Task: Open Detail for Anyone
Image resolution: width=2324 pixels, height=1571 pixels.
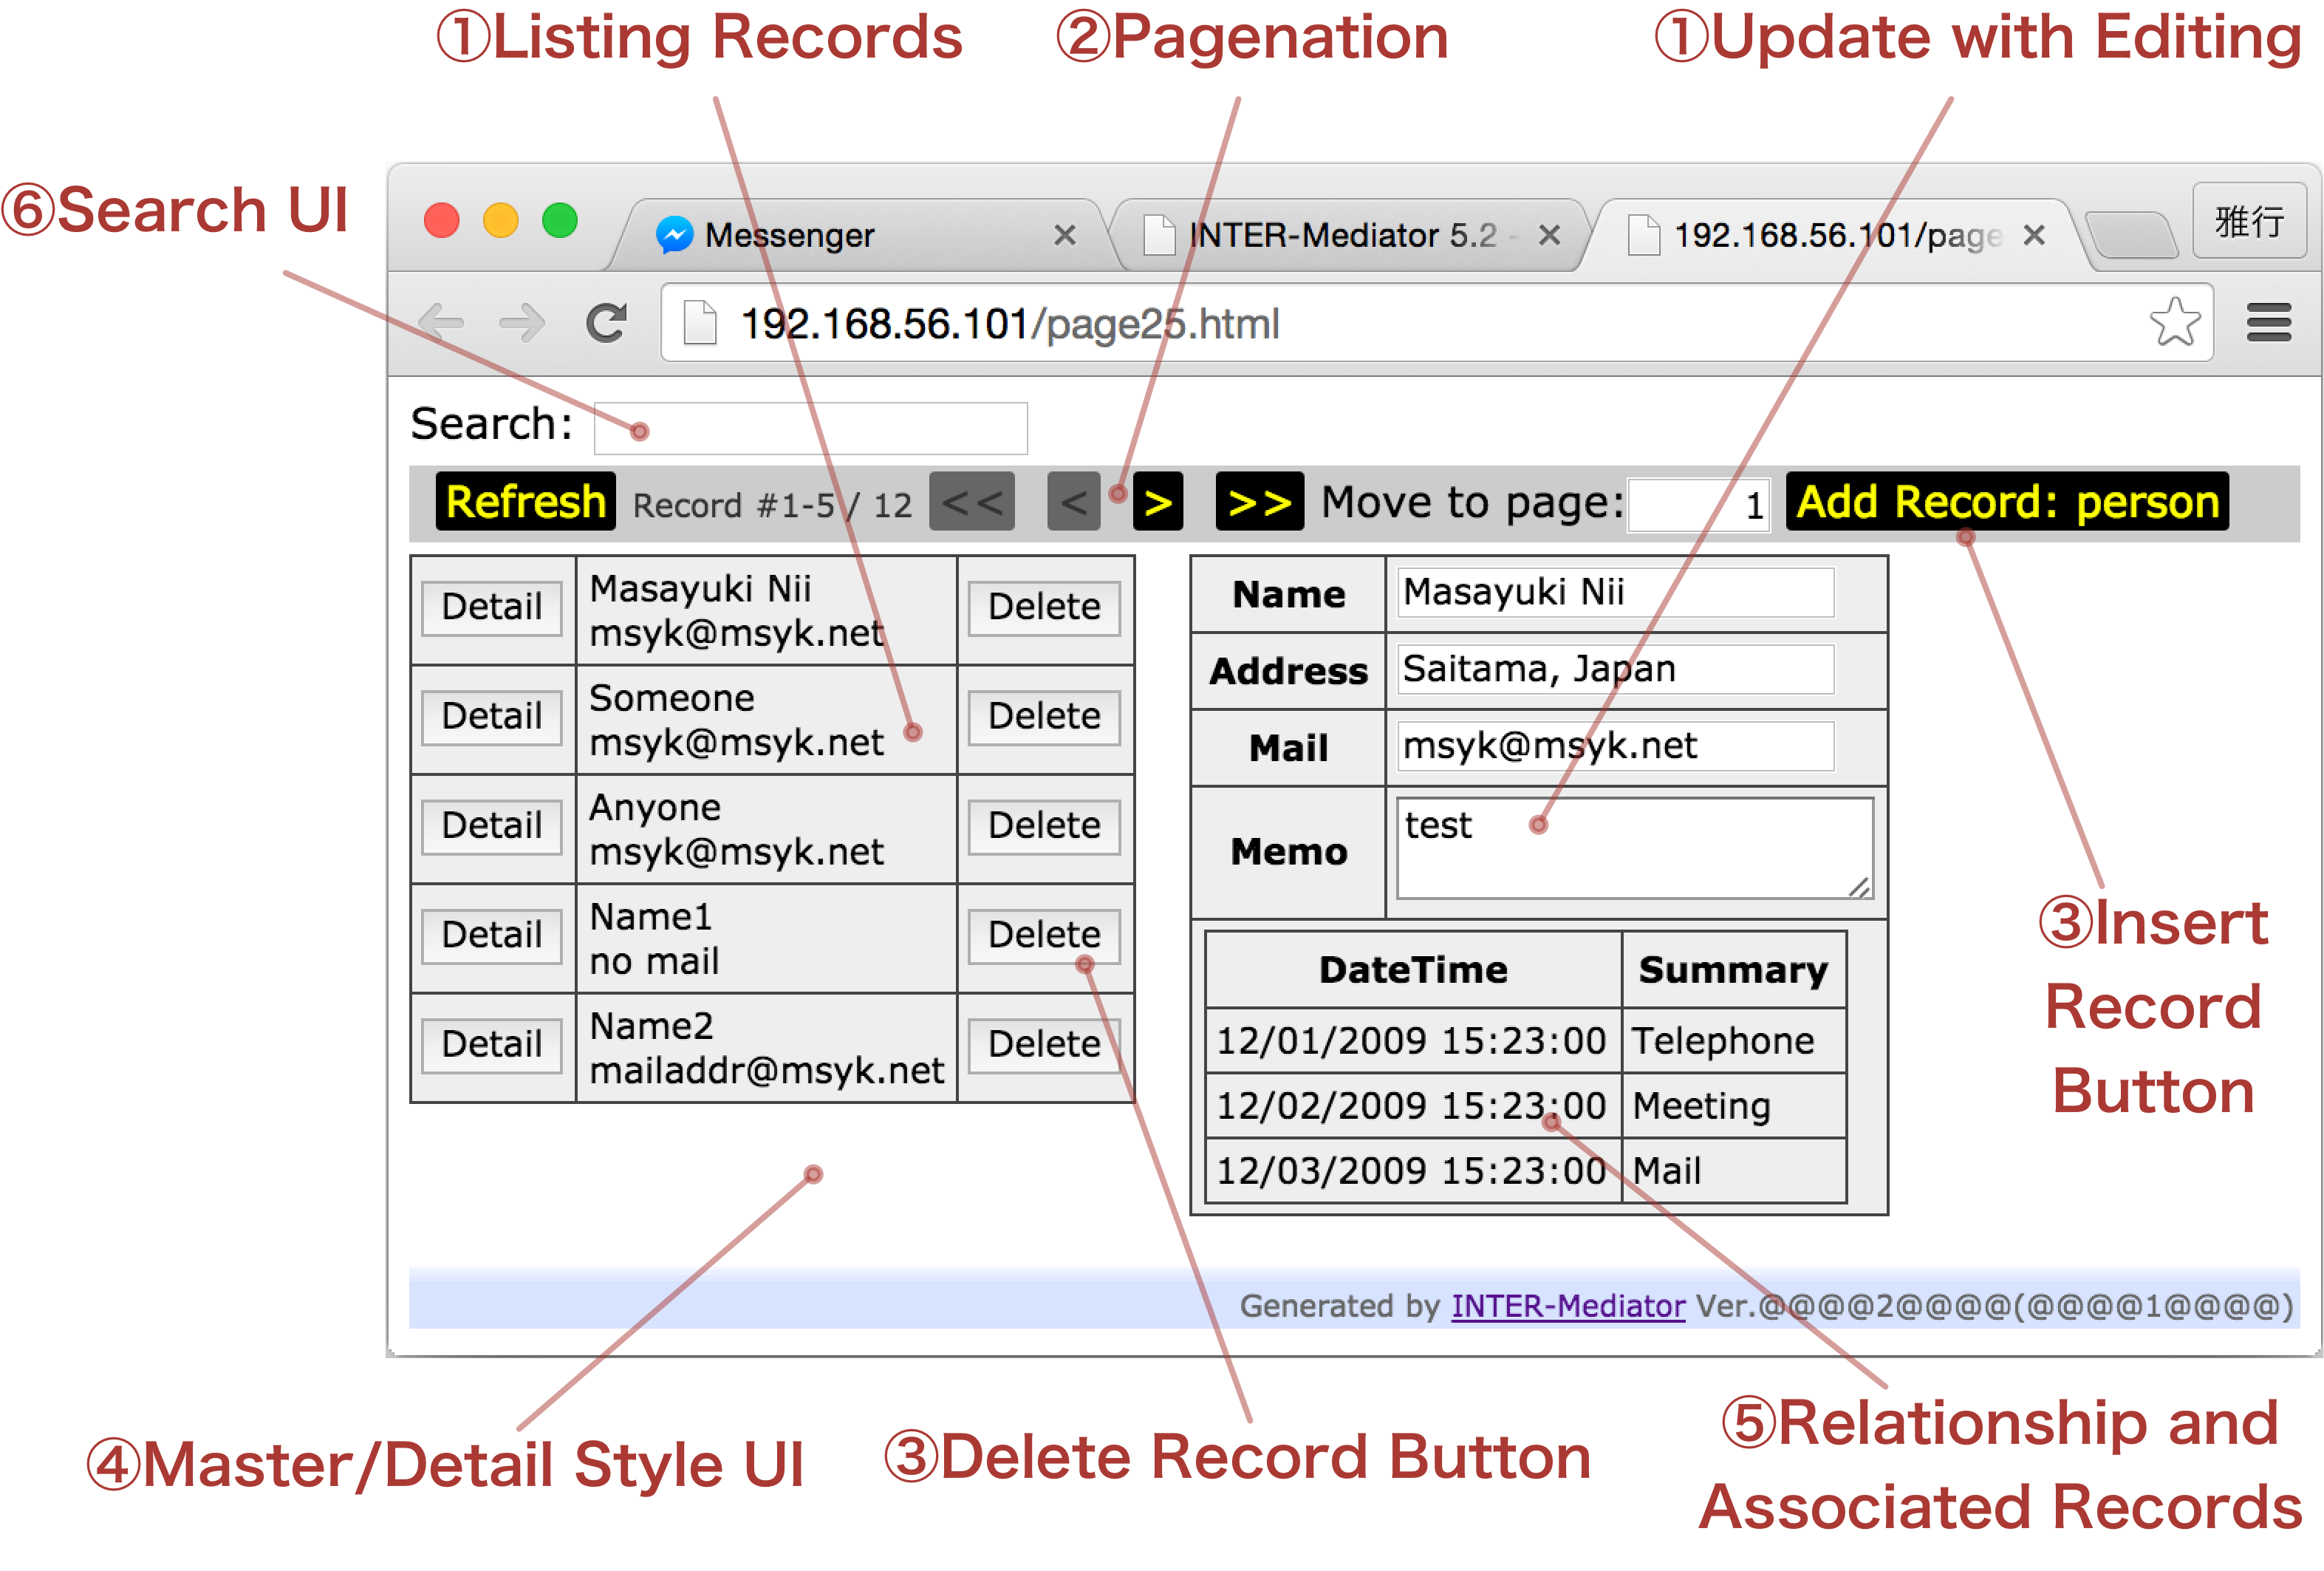Action: click(x=491, y=826)
